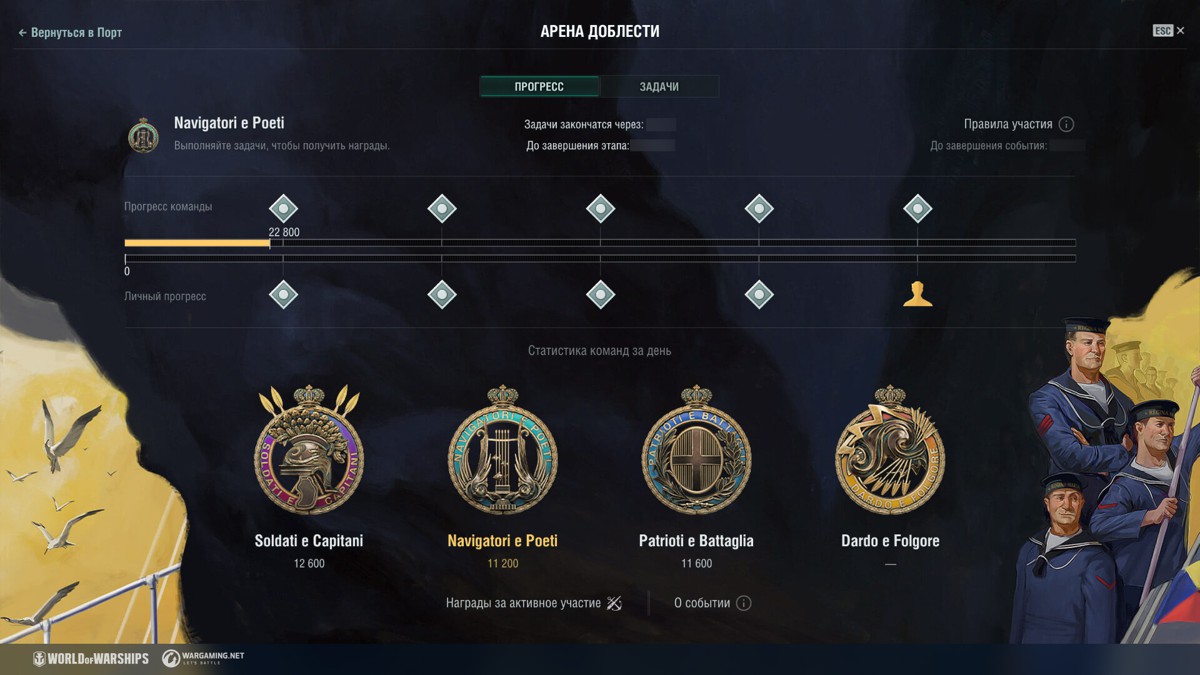Click the golden player marker on personal progress
Screen dimensions: 1200x675
click(x=917, y=294)
